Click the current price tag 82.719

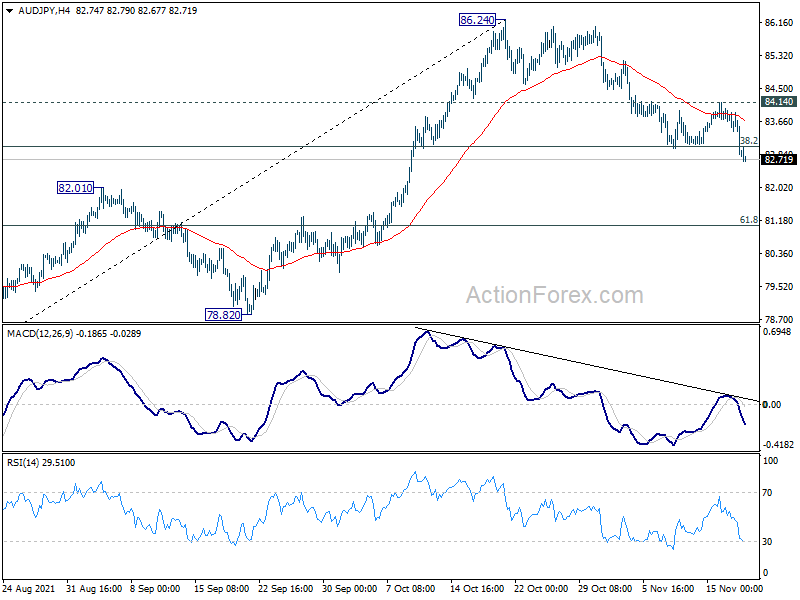(779, 160)
